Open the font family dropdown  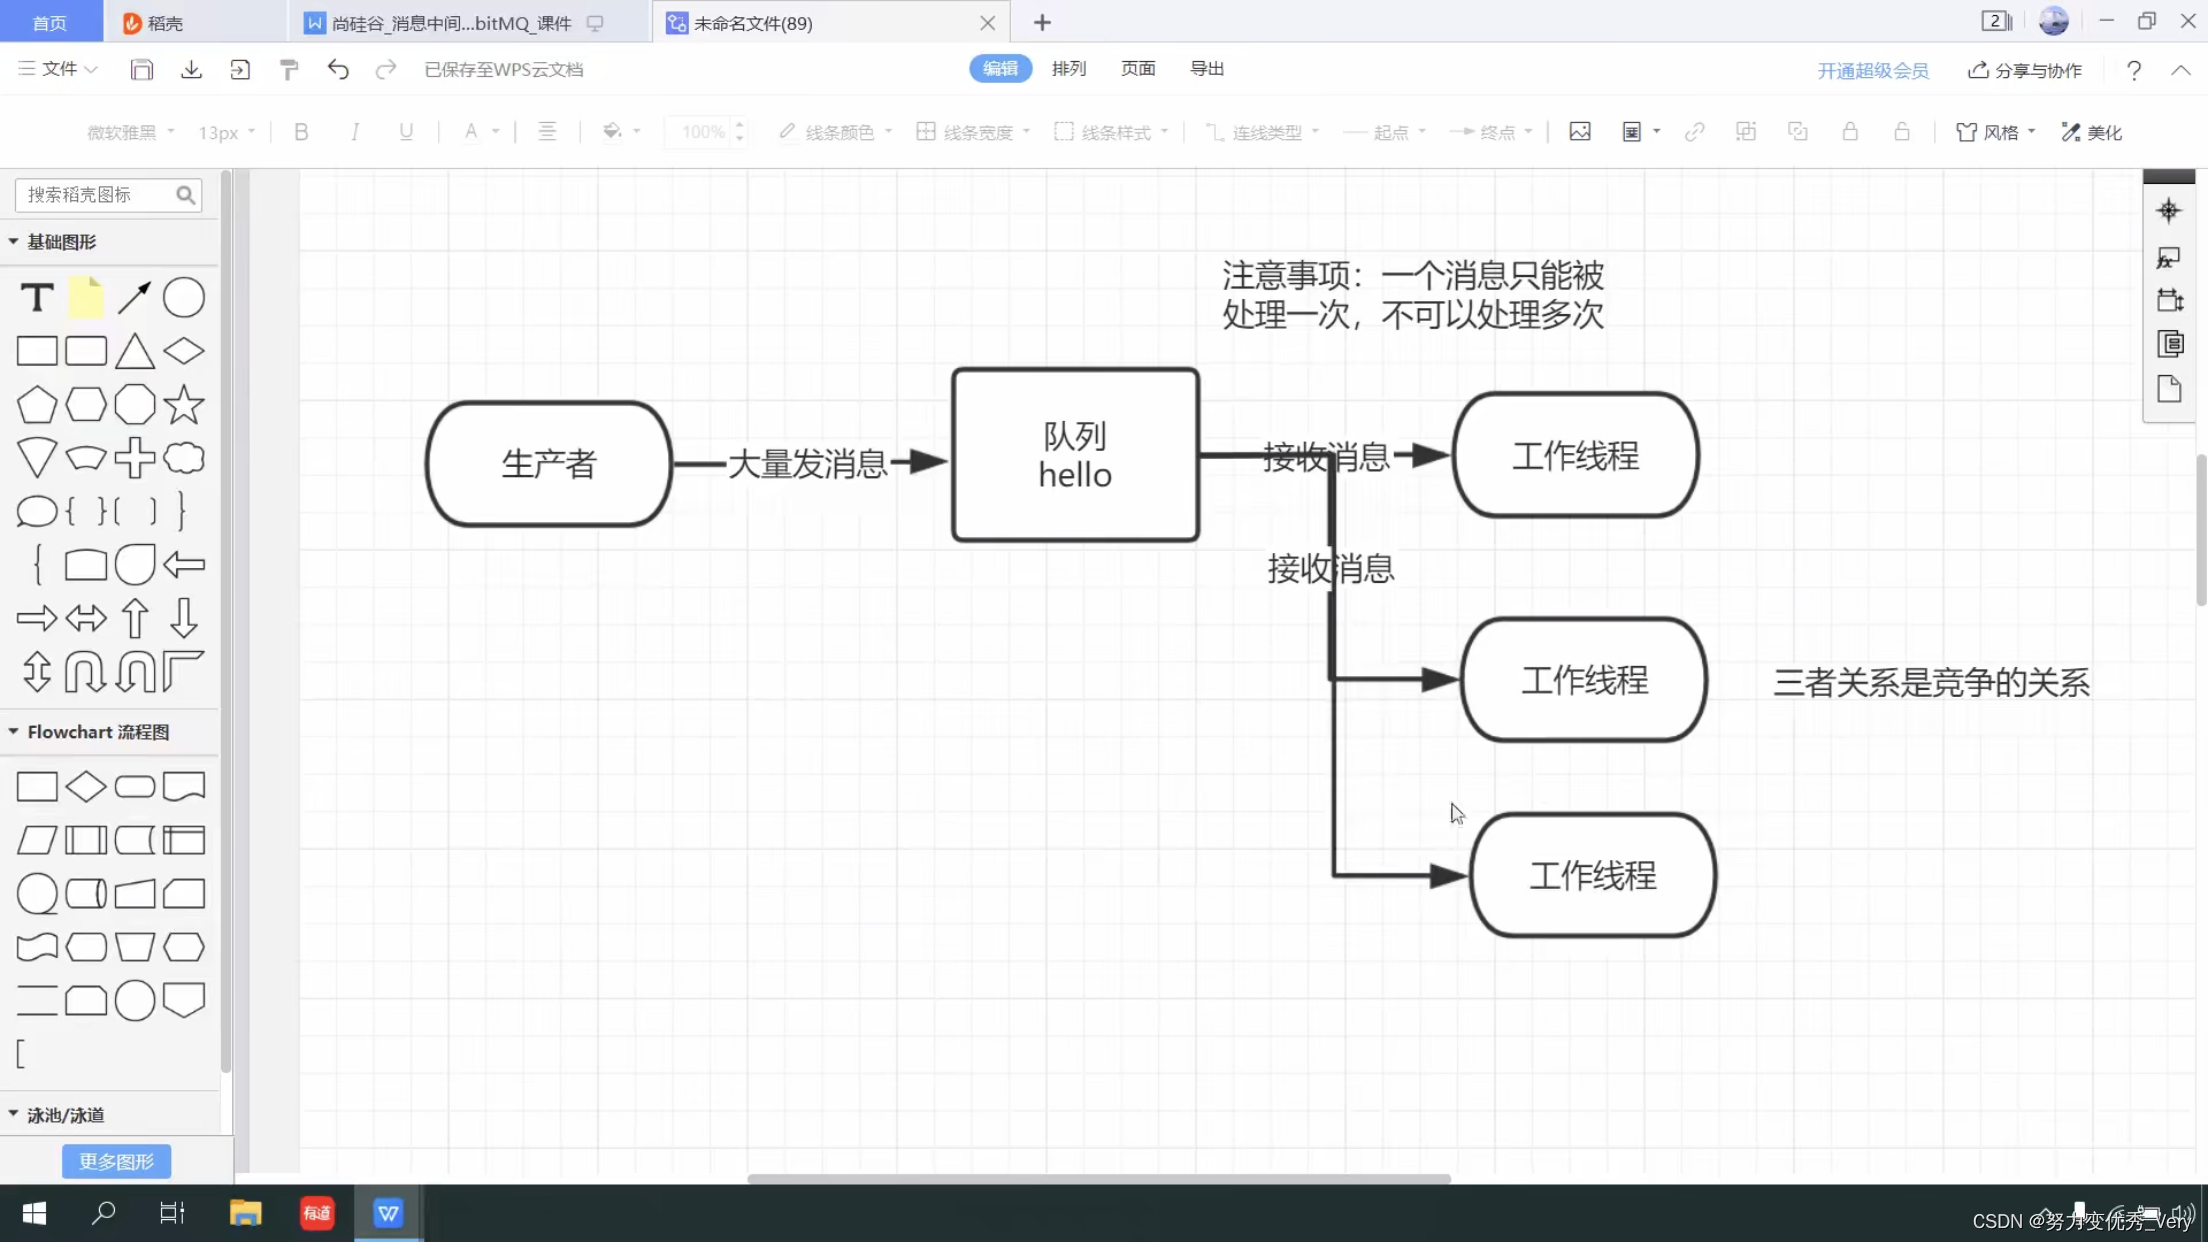pyautogui.click(x=131, y=132)
